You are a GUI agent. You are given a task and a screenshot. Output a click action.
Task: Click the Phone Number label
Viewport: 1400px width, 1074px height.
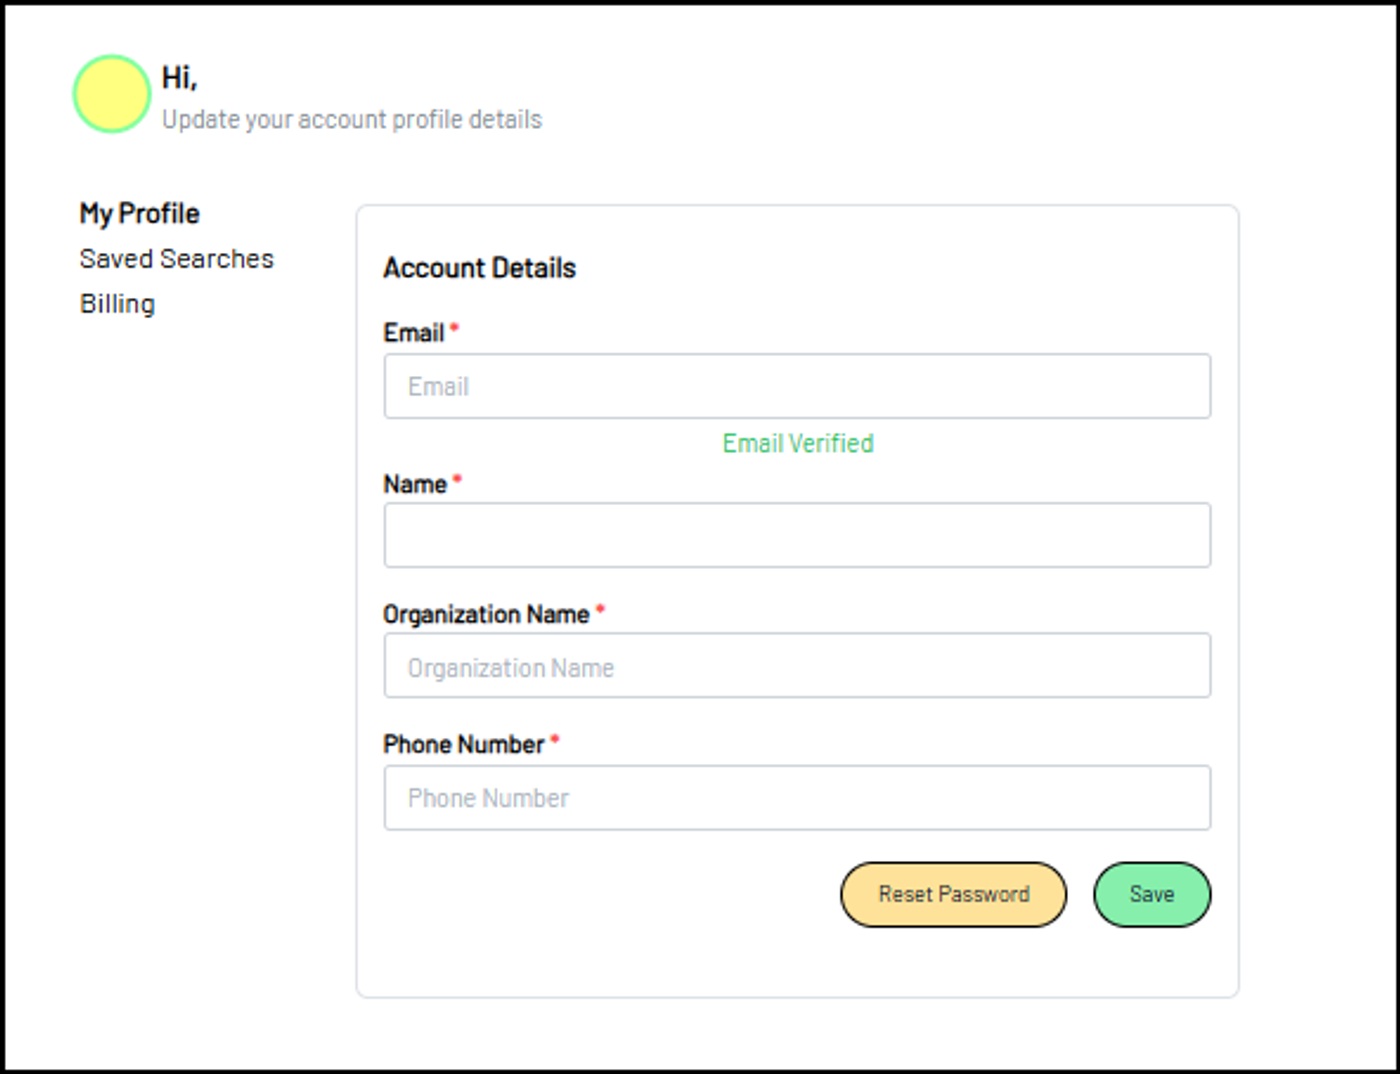pyautogui.click(x=464, y=744)
